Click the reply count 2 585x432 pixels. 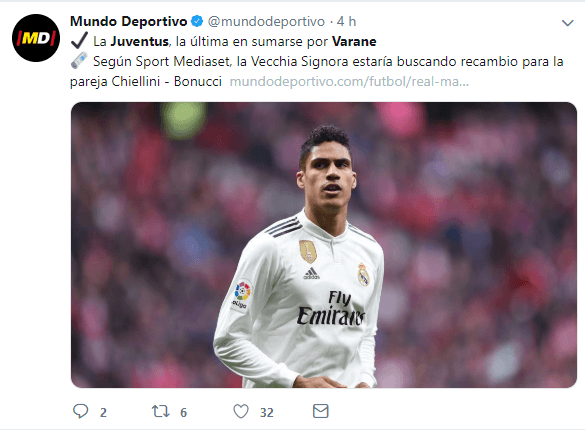point(103,413)
